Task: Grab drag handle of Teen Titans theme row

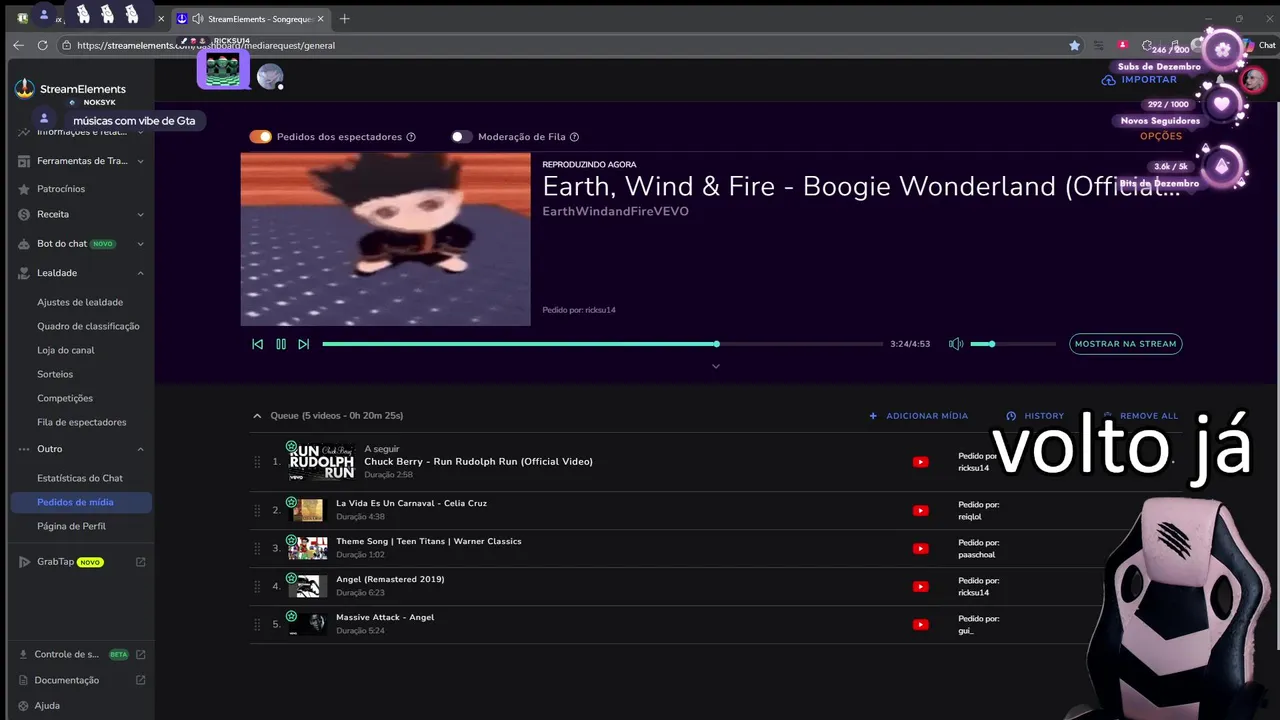Action: [x=257, y=549]
